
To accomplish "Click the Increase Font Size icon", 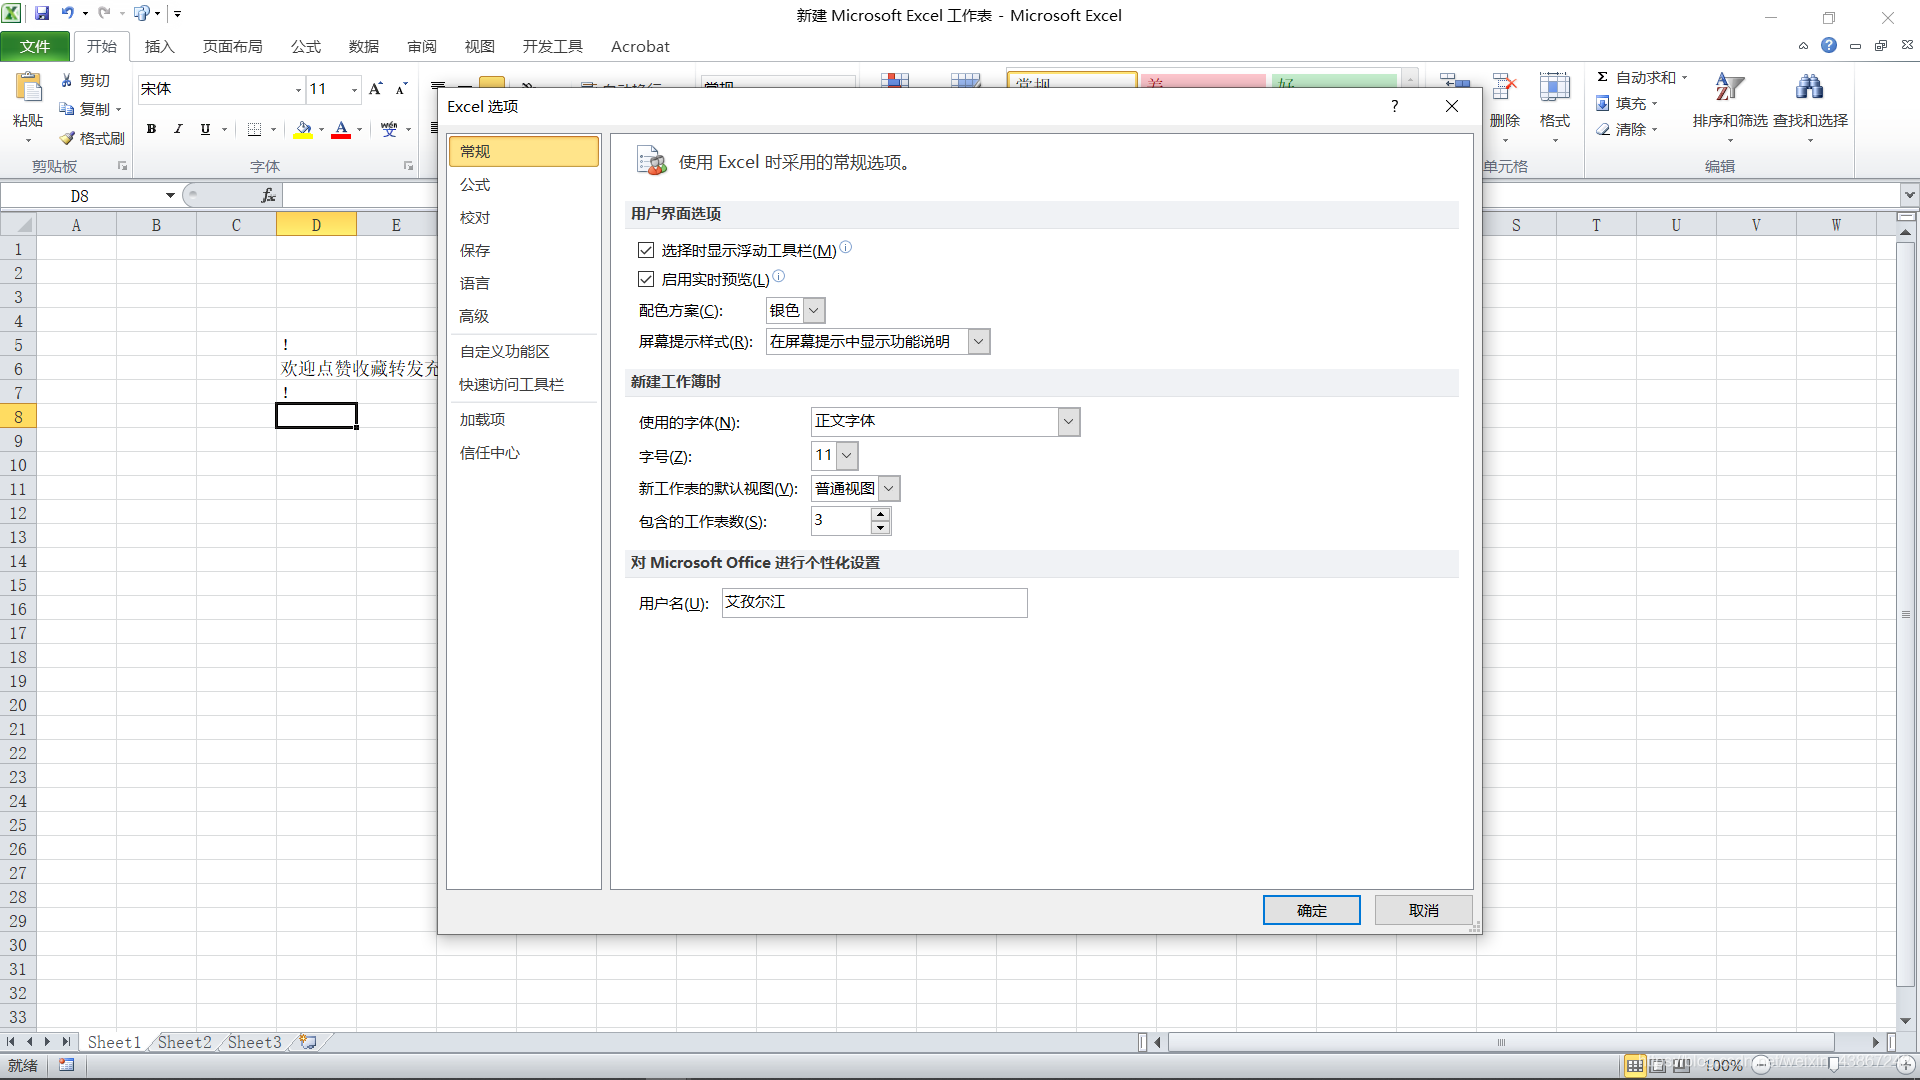I will (376, 89).
